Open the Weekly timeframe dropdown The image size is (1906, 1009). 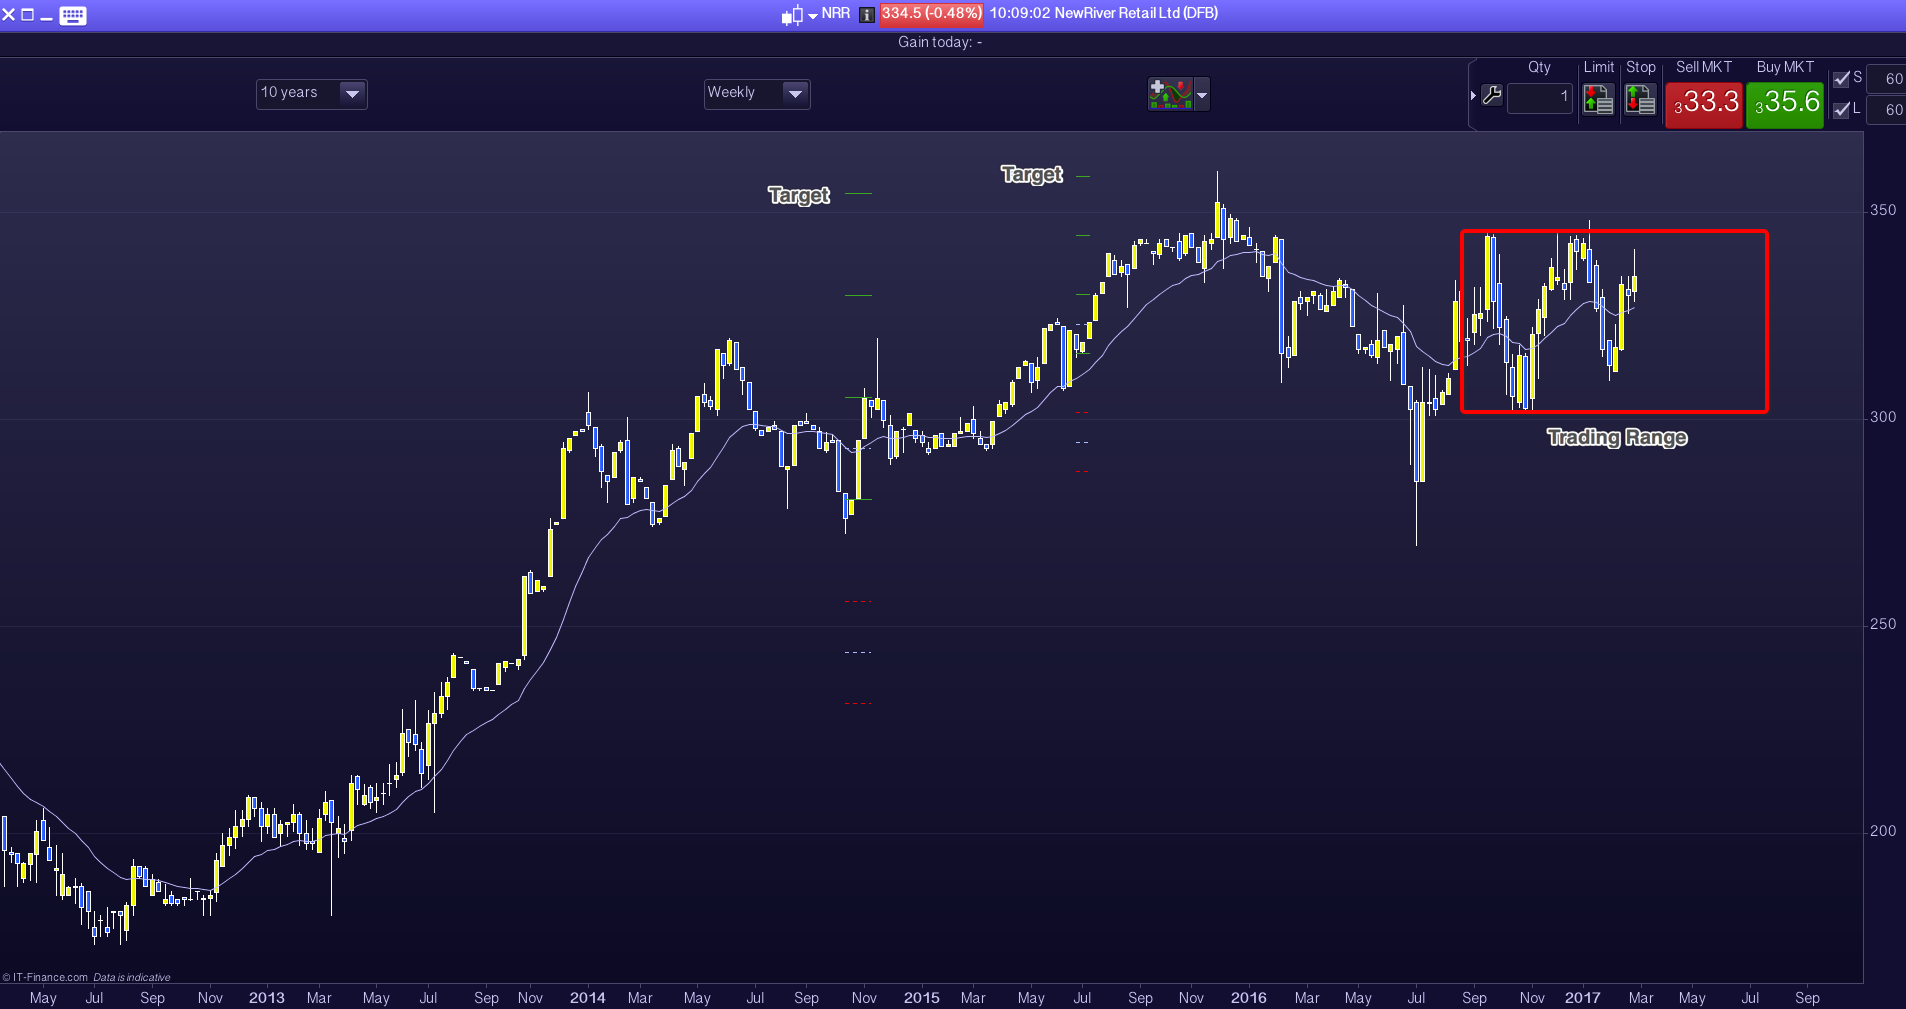pos(756,93)
